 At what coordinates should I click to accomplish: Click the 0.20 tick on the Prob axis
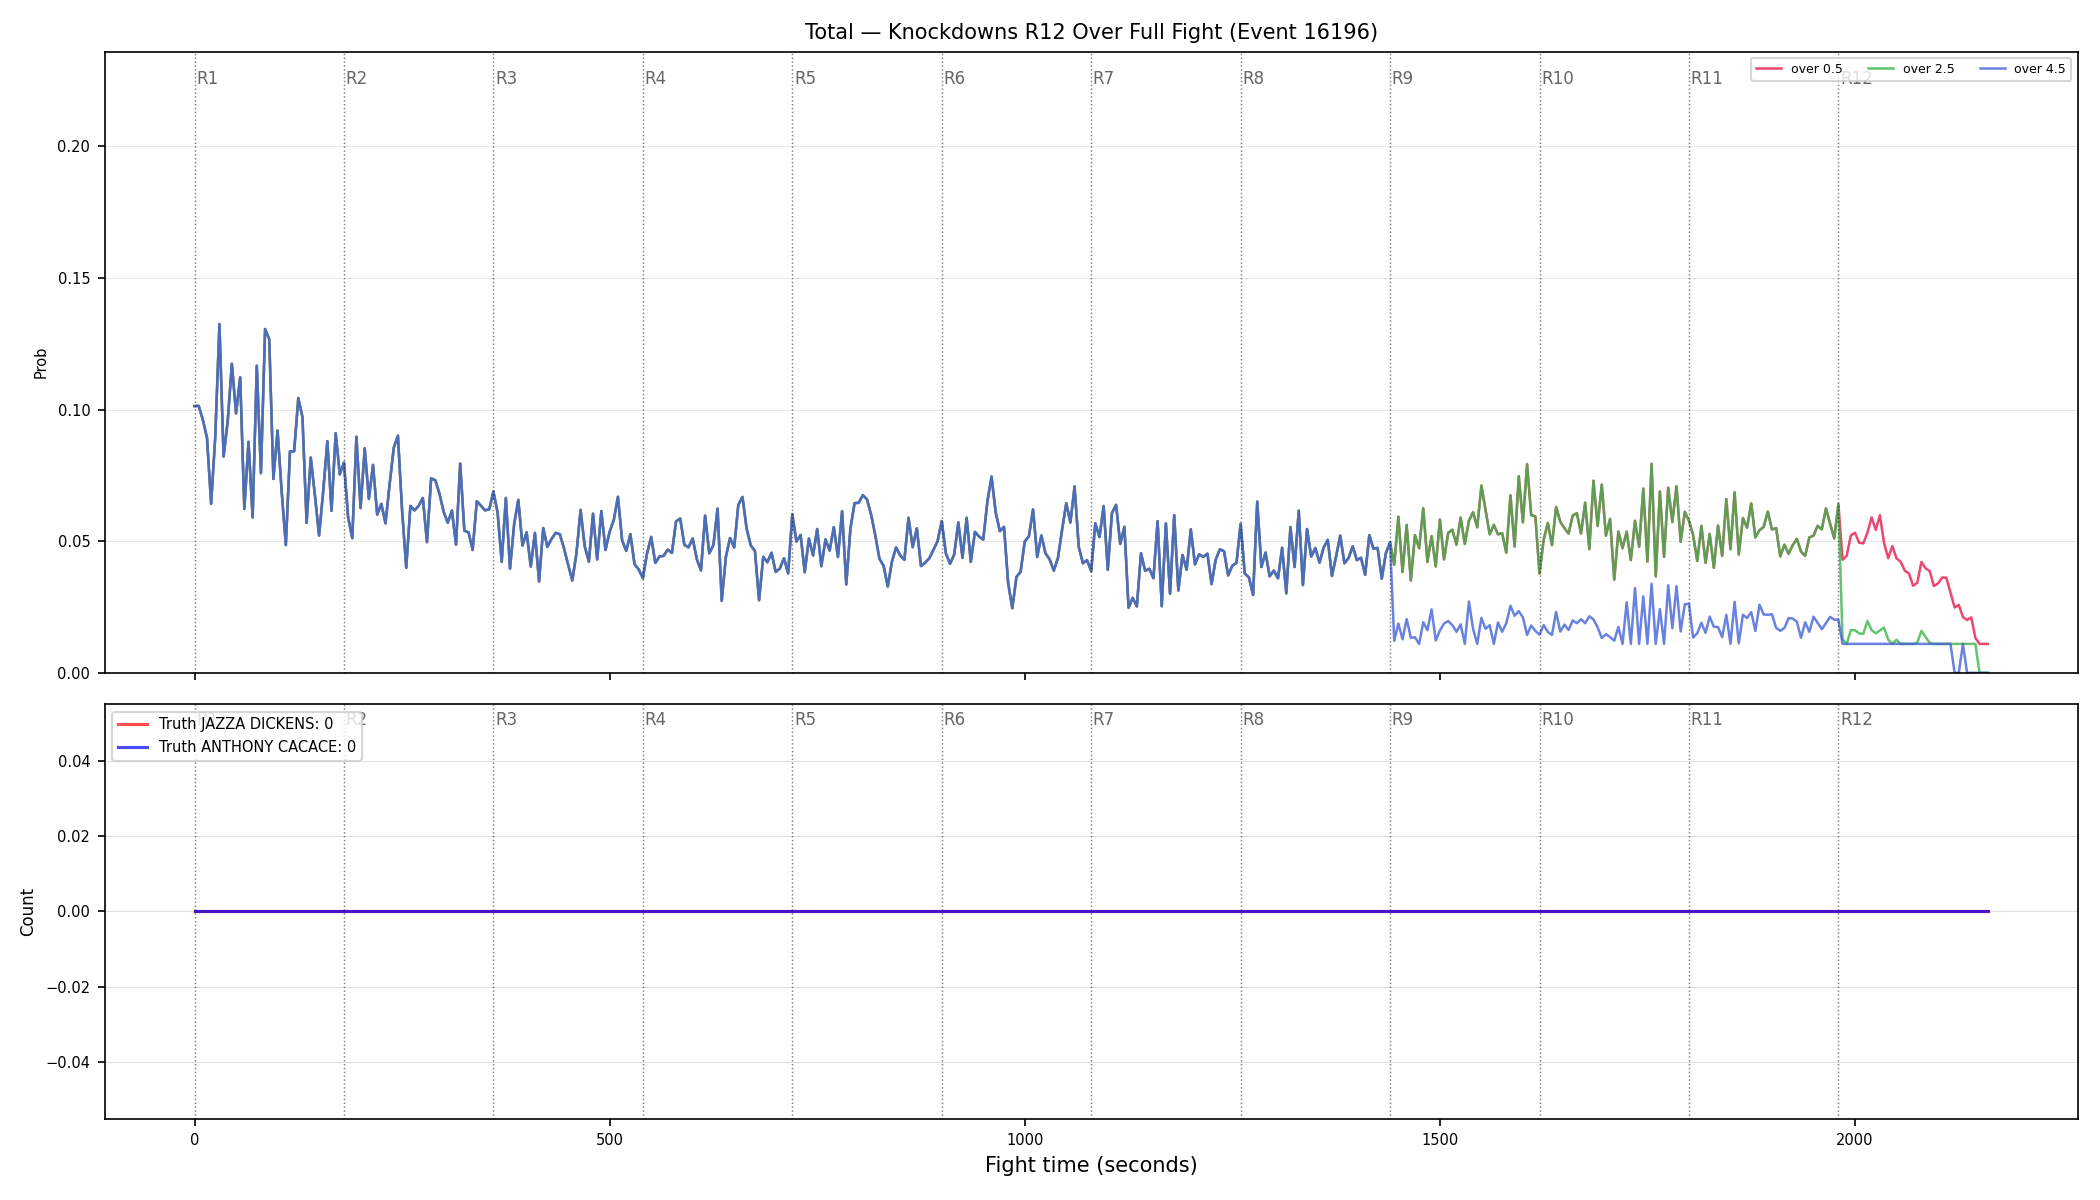(73, 146)
